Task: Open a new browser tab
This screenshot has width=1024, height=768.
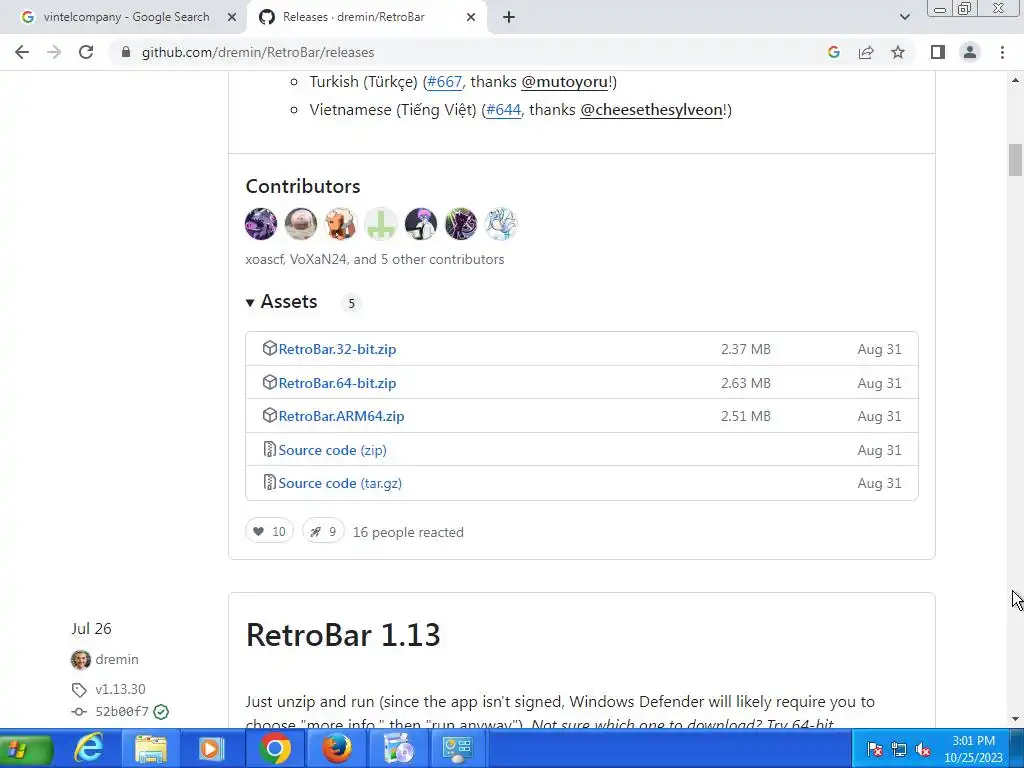Action: (509, 17)
